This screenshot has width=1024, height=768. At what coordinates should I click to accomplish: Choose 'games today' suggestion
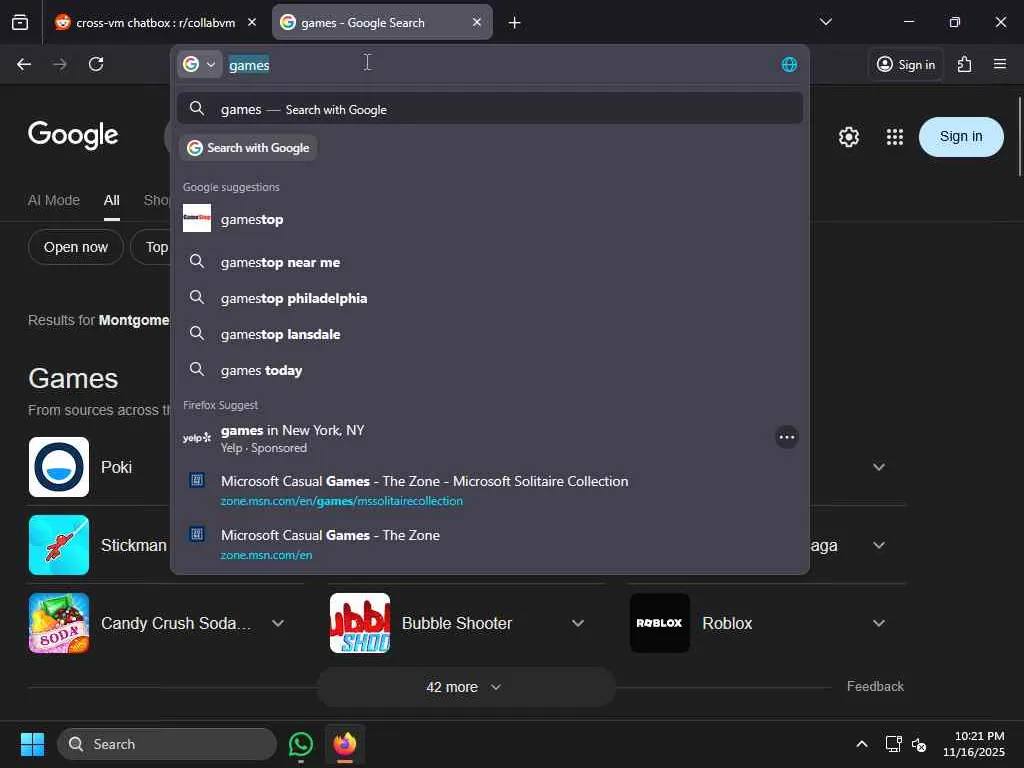[490, 370]
